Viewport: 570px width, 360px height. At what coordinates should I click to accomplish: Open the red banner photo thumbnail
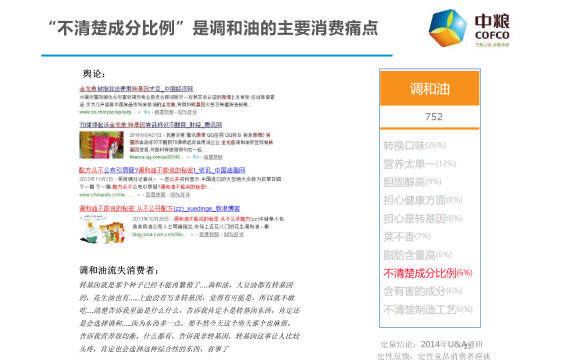(101, 145)
